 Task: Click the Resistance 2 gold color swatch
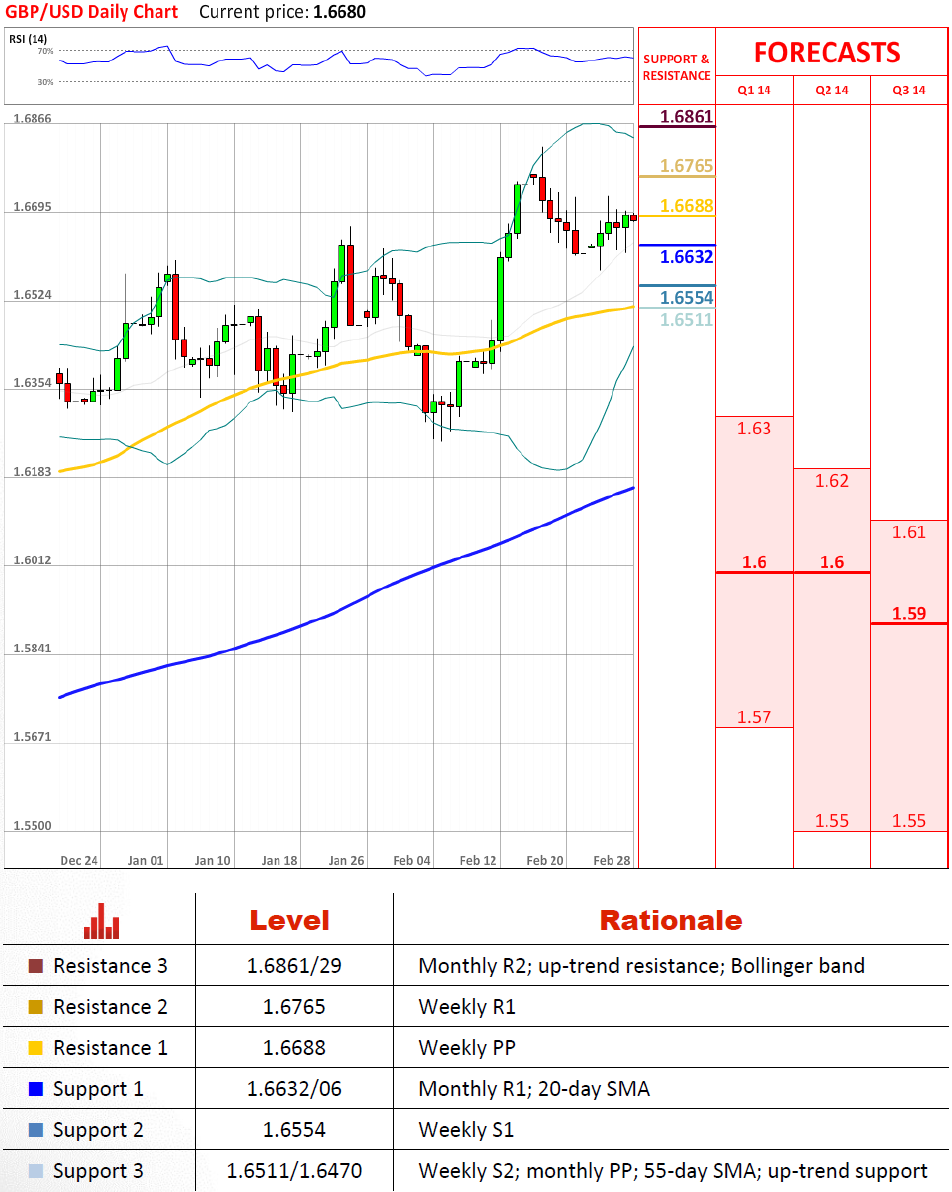[x=36, y=1007]
